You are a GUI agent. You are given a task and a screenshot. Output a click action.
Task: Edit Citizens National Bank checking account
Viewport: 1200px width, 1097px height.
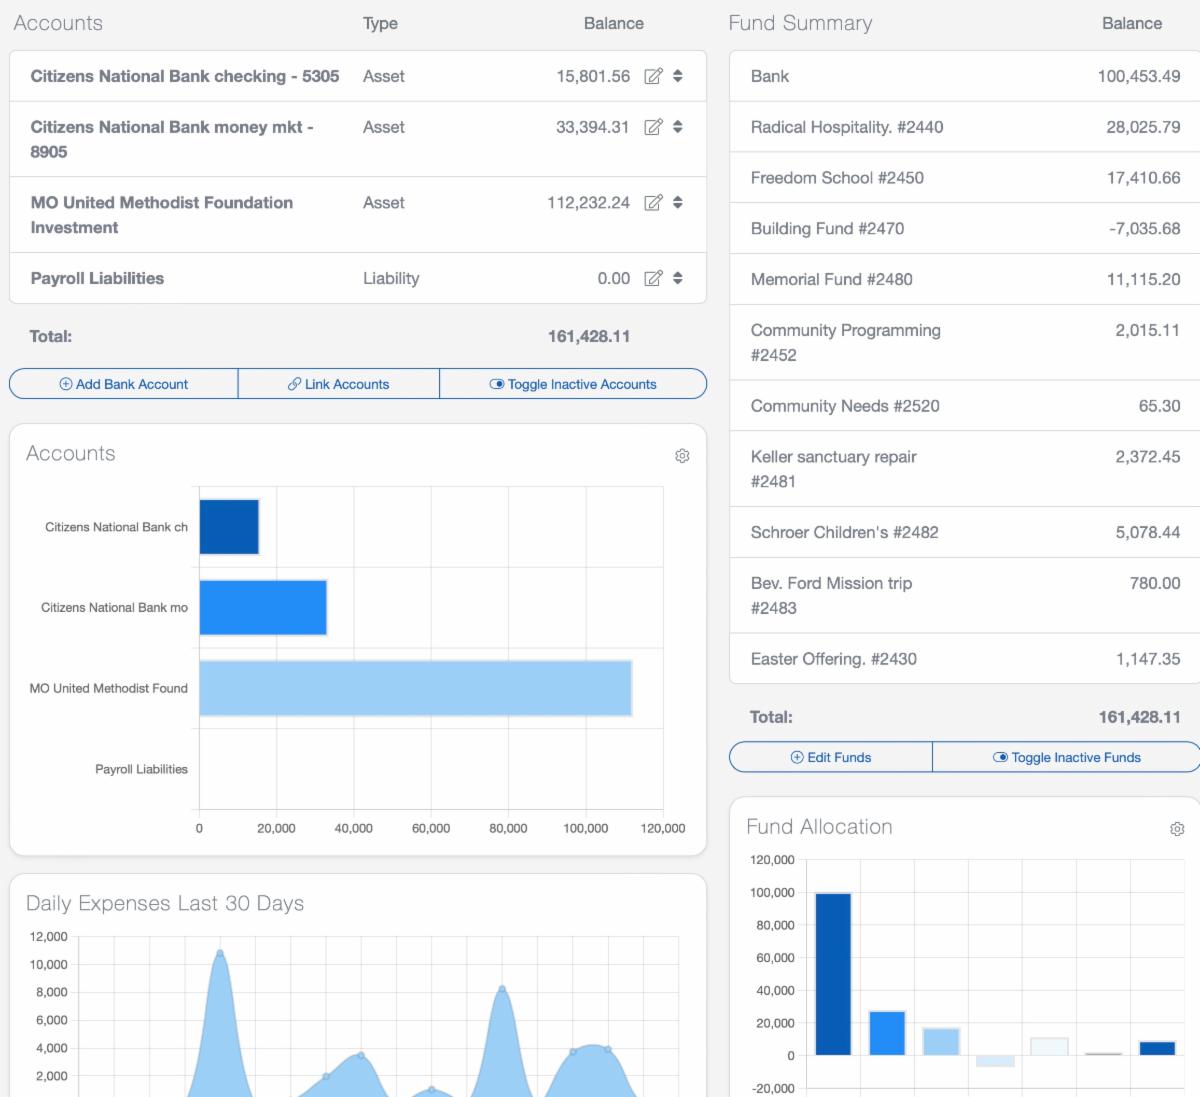pos(653,76)
